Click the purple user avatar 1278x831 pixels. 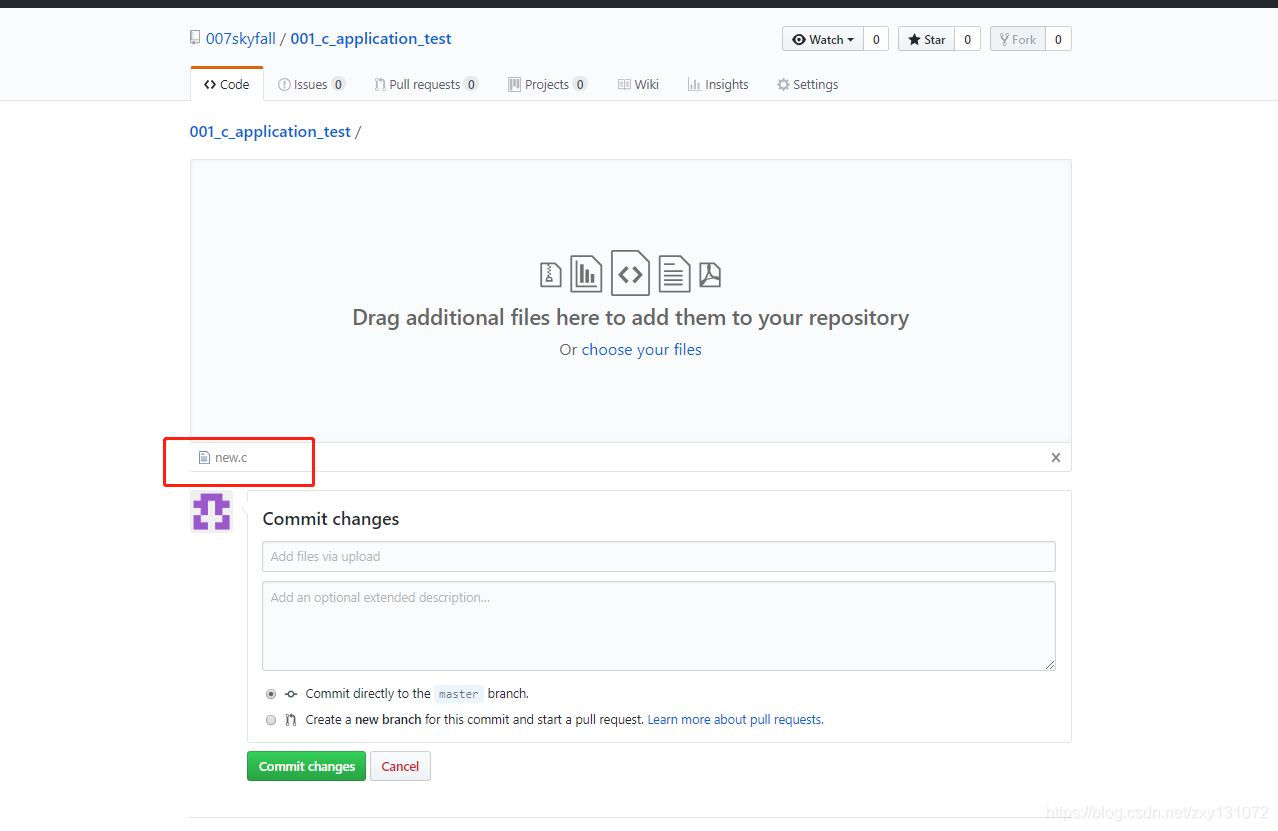click(211, 511)
